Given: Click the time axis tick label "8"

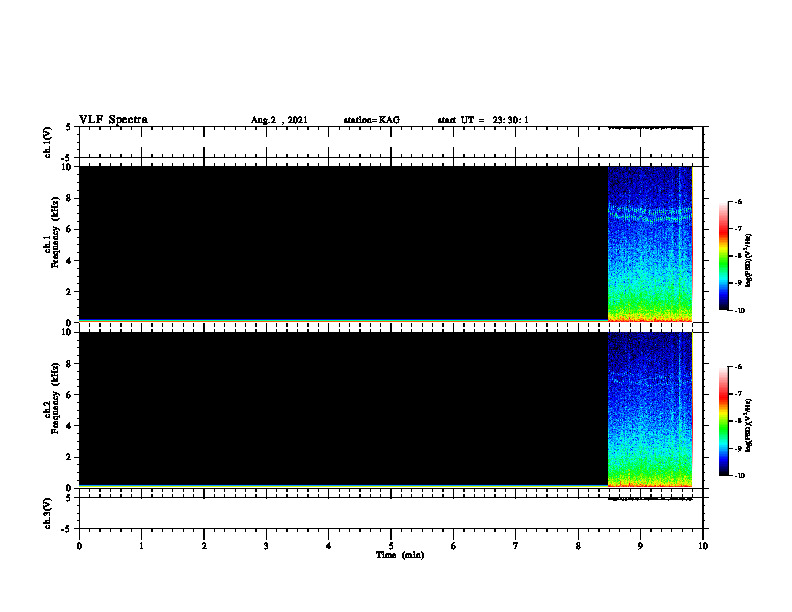Looking at the screenshot, I should point(578,546).
